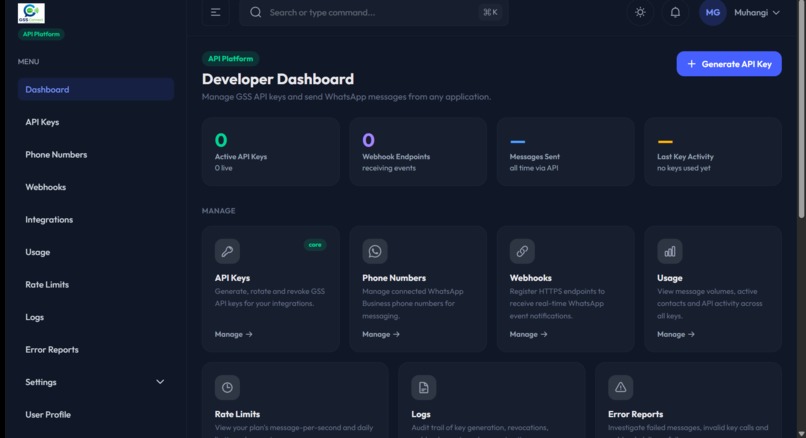Click the API Platform badge under the logo
806x438 pixels.
click(41, 34)
